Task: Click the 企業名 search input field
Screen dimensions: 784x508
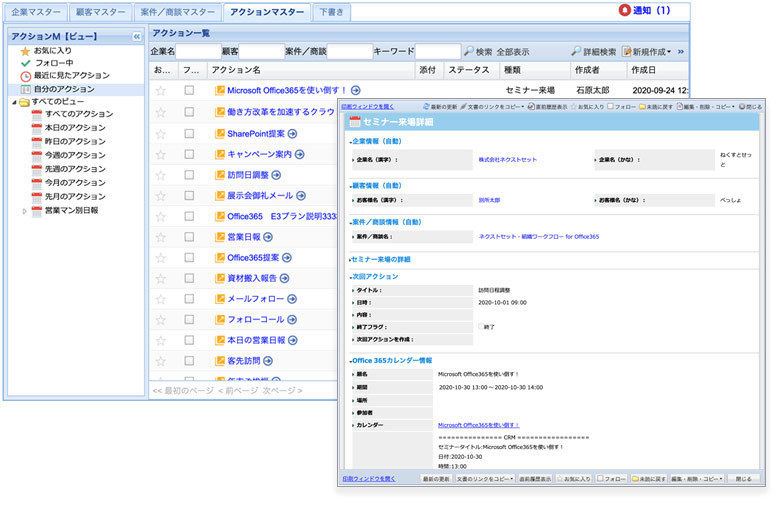Action: (198, 51)
